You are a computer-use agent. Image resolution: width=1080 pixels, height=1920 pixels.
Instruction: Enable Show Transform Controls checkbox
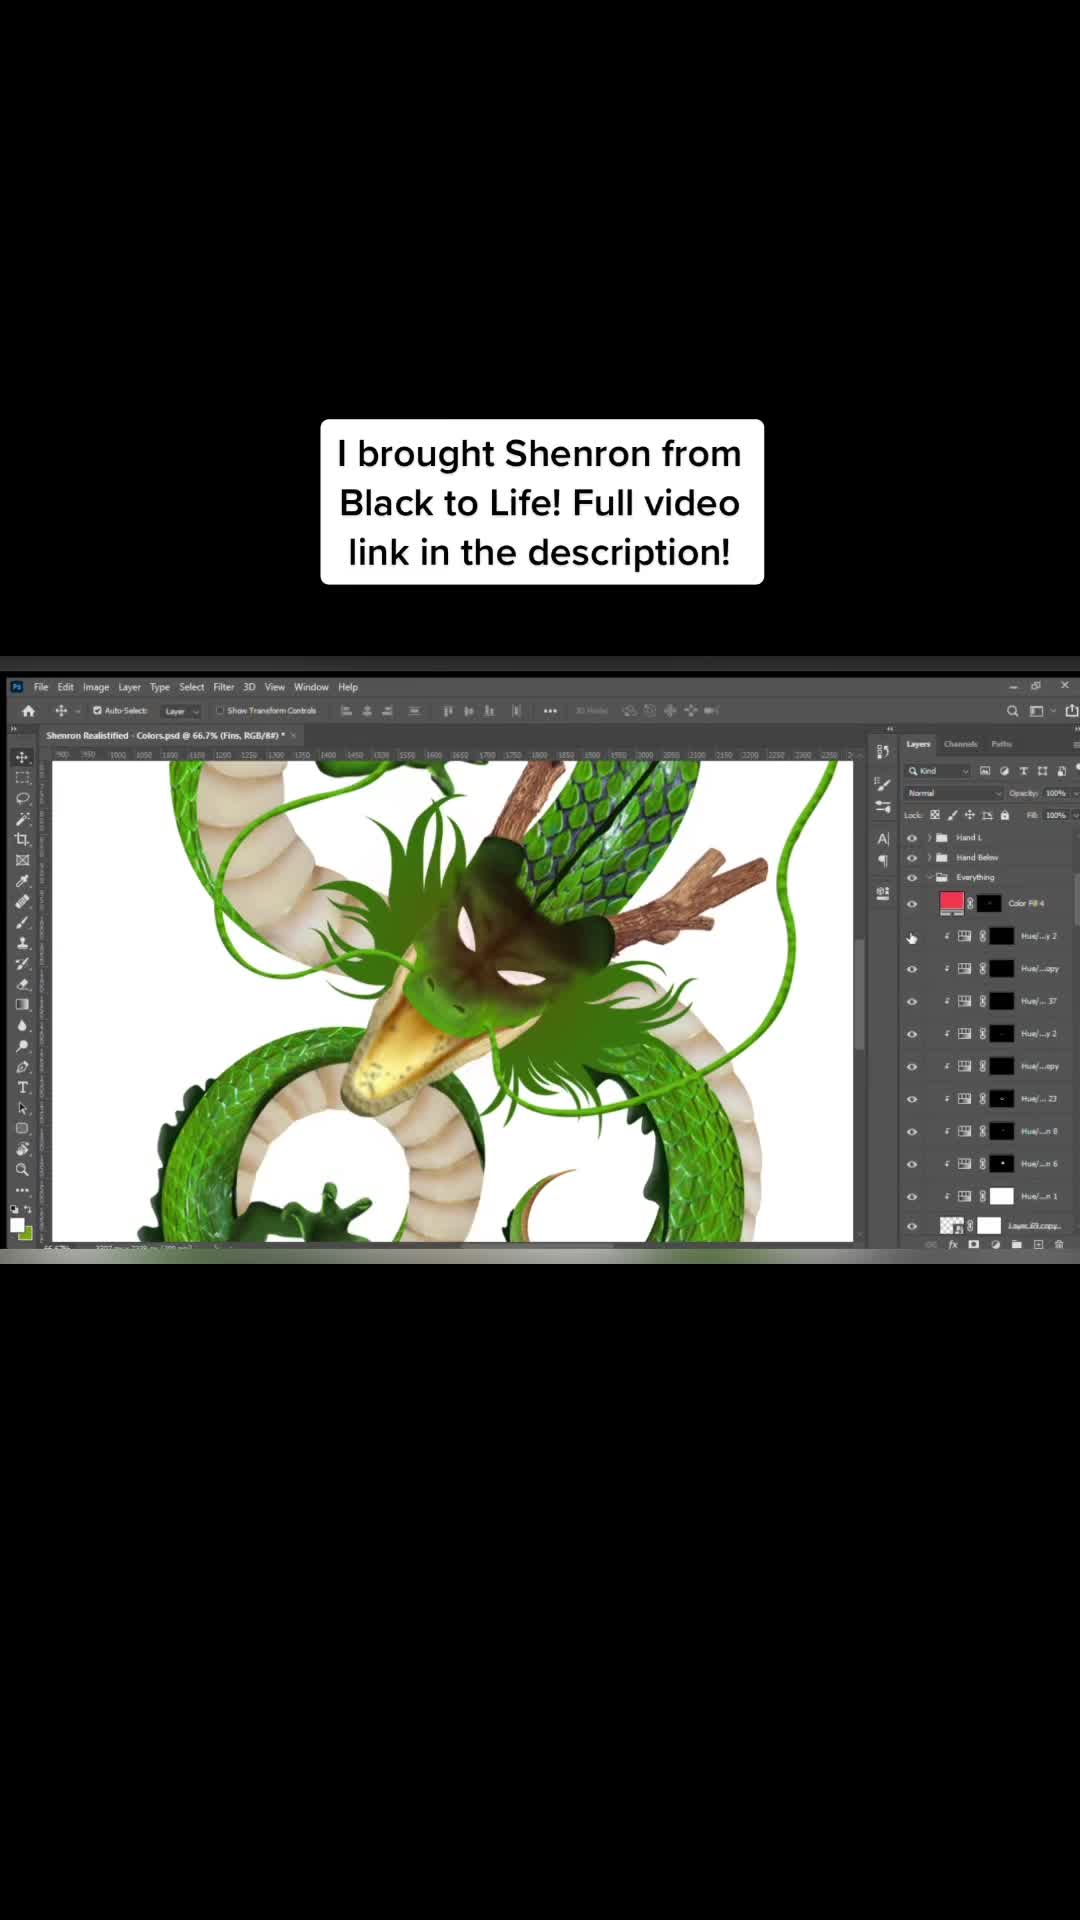click(x=220, y=711)
